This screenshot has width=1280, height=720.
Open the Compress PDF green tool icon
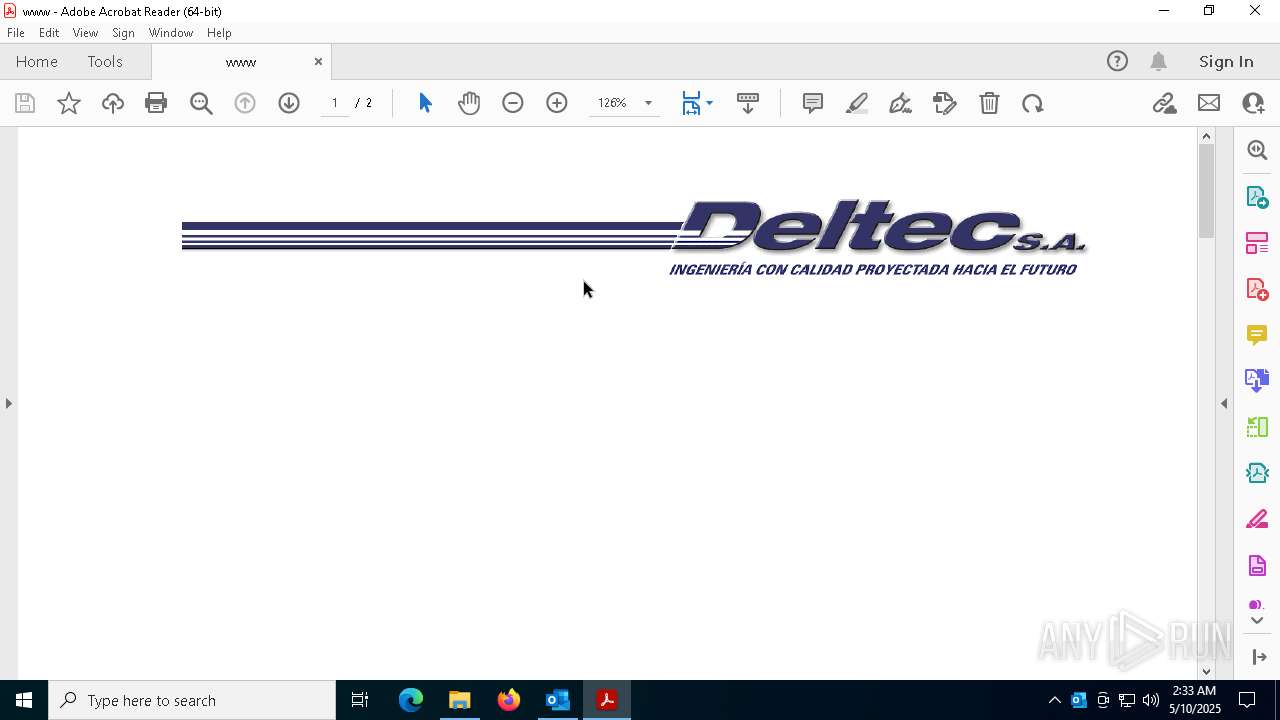click(1257, 473)
